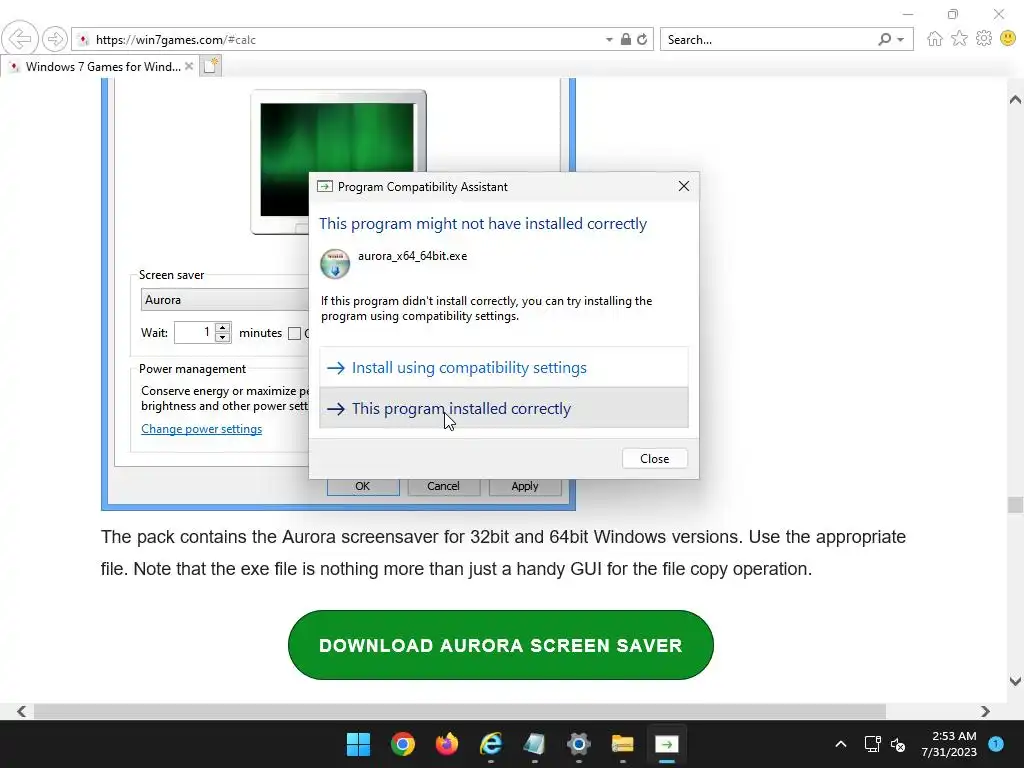Choose Install using compatibility settings
This screenshot has width=1024, height=768.
[504, 368]
